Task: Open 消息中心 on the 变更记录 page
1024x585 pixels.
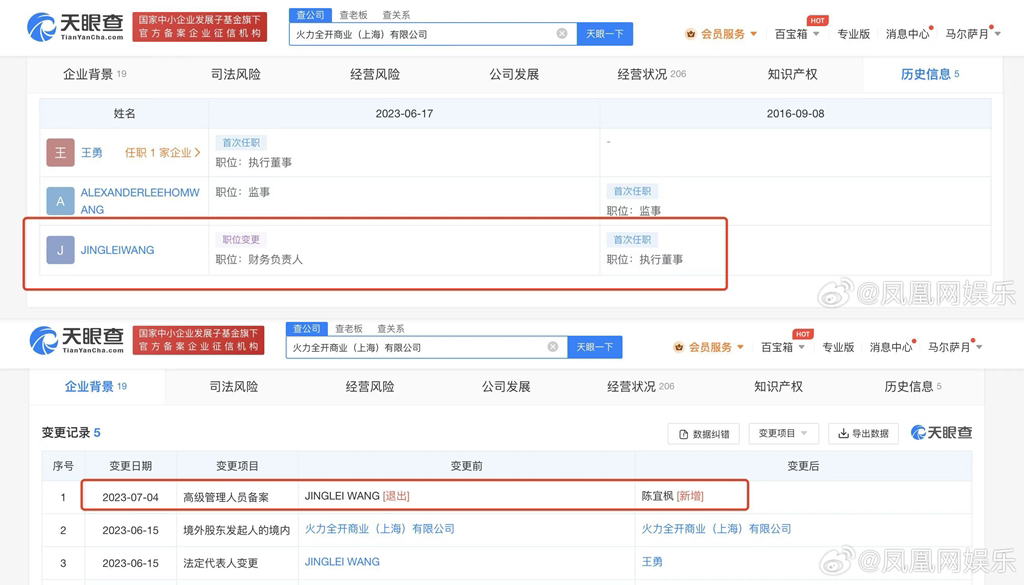Action: (x=891, y=347)
